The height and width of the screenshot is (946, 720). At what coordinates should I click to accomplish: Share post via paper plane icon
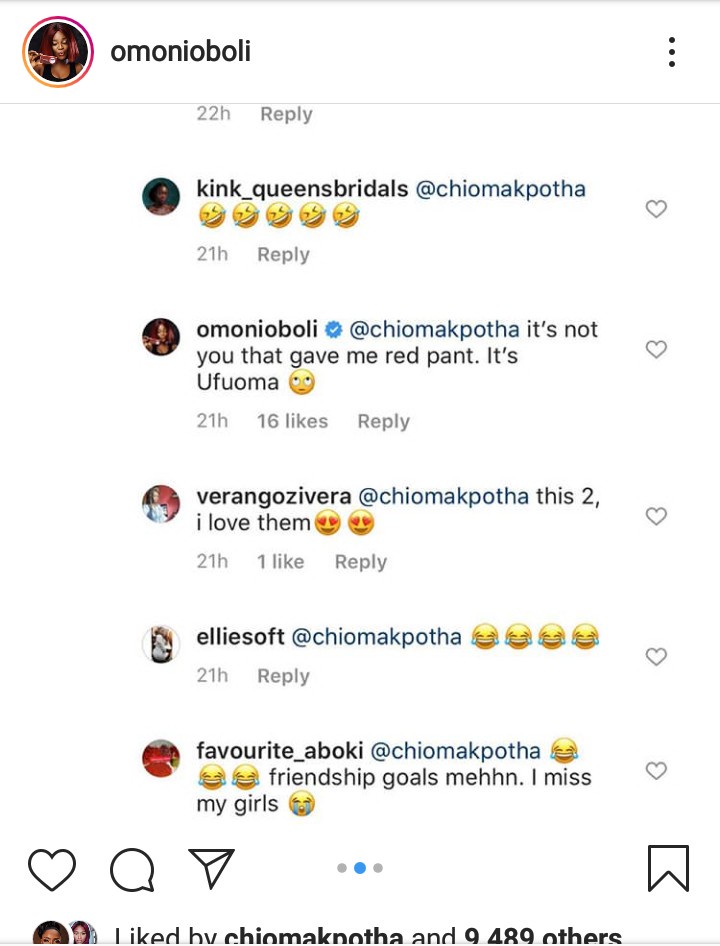click(x=211, y=868)
